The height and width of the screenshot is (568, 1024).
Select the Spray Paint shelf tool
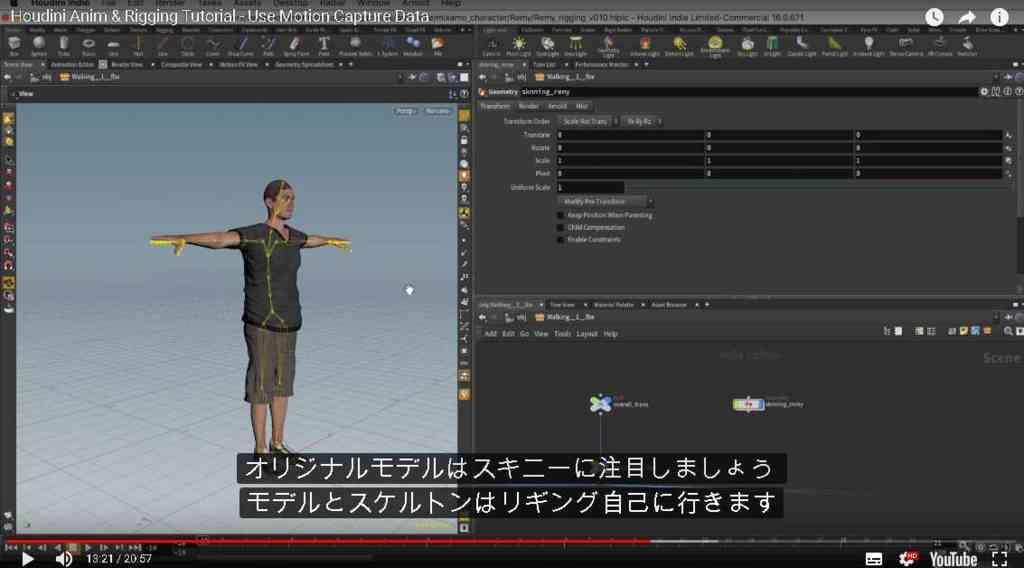point(296,45)
